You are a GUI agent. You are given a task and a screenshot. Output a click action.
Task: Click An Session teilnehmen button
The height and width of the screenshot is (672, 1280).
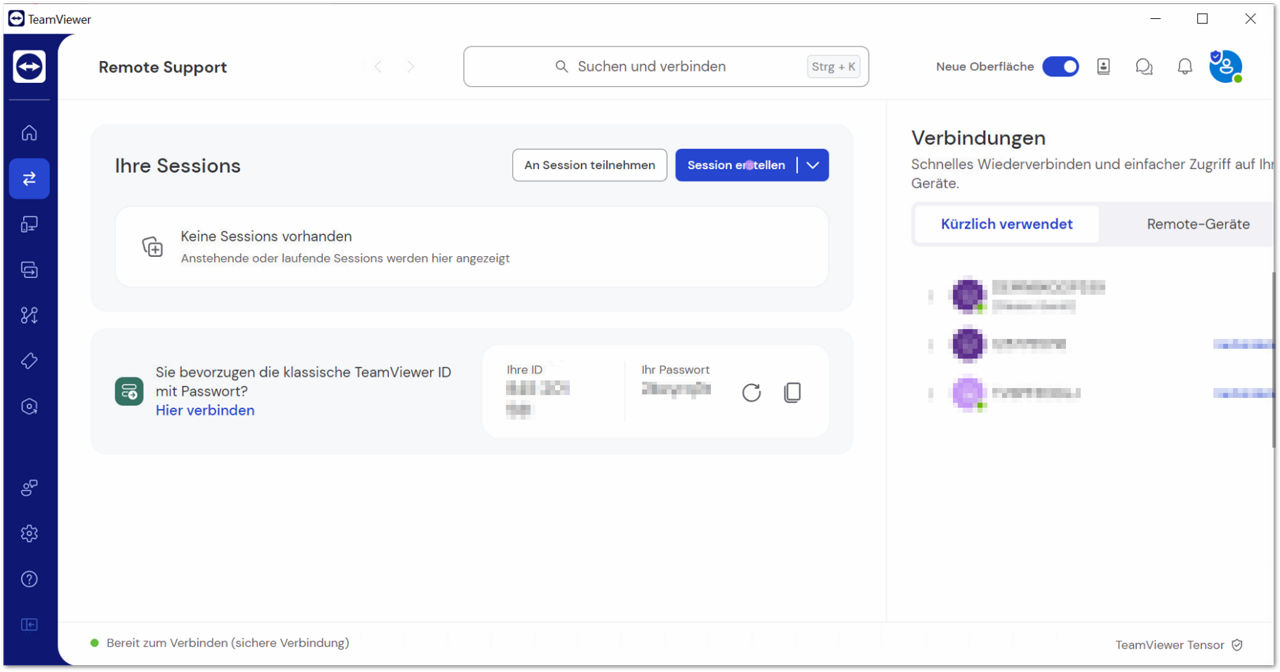[x=590, y=165]
